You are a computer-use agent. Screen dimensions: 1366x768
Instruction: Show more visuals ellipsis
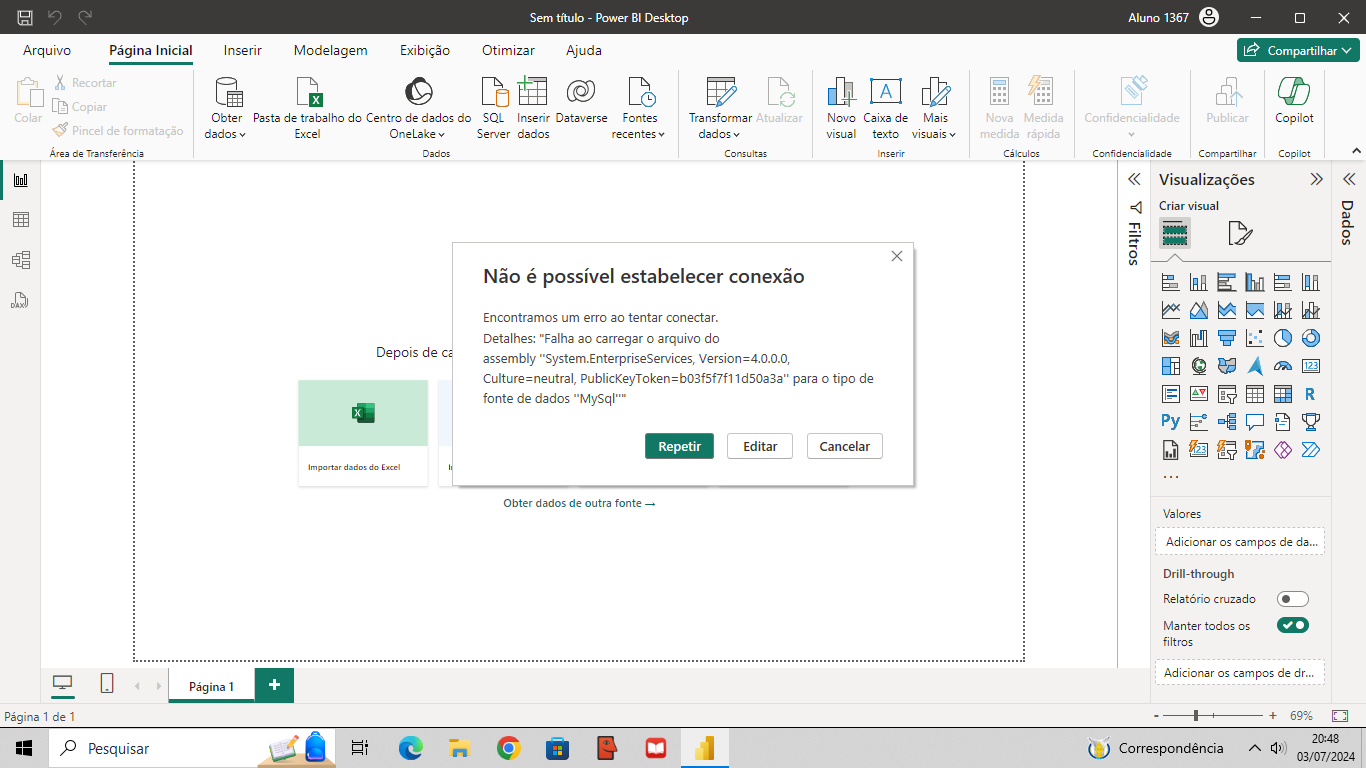pyautogui.click(x=1171, y=476)
